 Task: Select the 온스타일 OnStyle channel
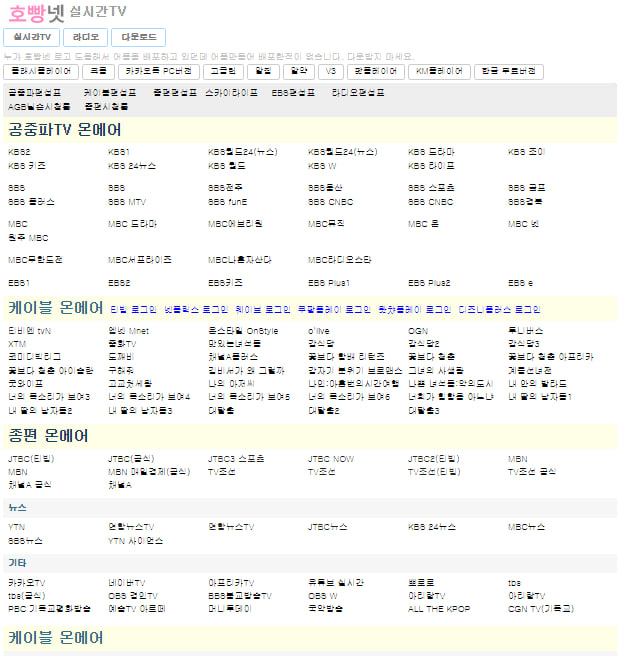[243, 331]
